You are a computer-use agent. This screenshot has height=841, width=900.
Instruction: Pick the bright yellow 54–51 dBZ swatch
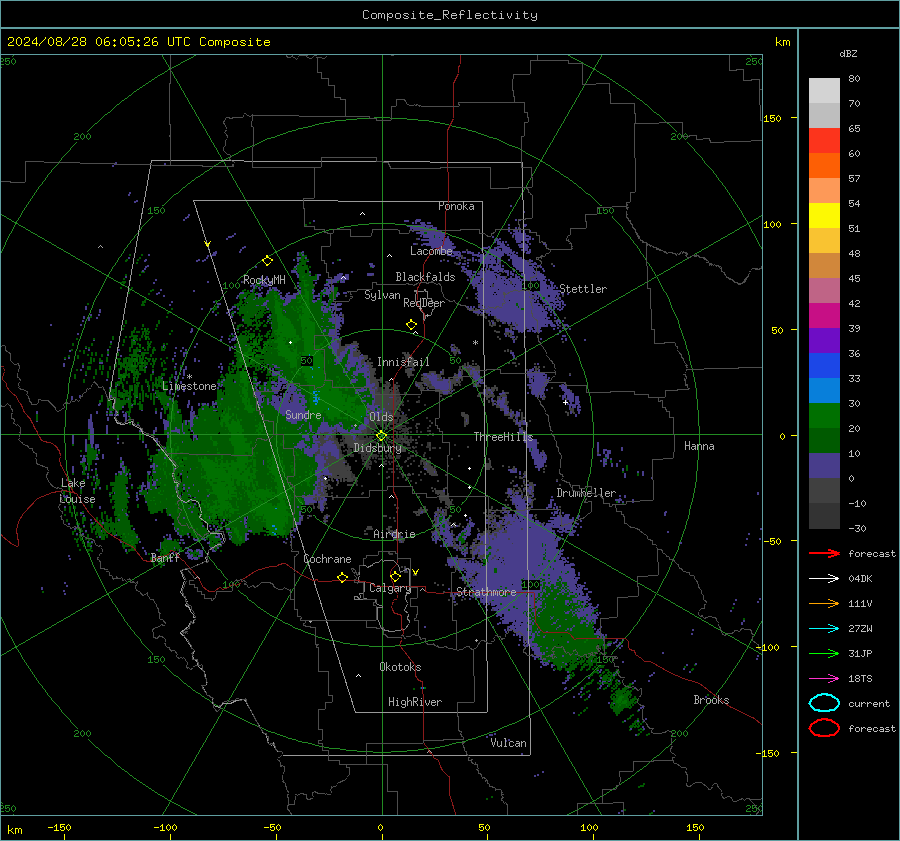coord(824,216)
